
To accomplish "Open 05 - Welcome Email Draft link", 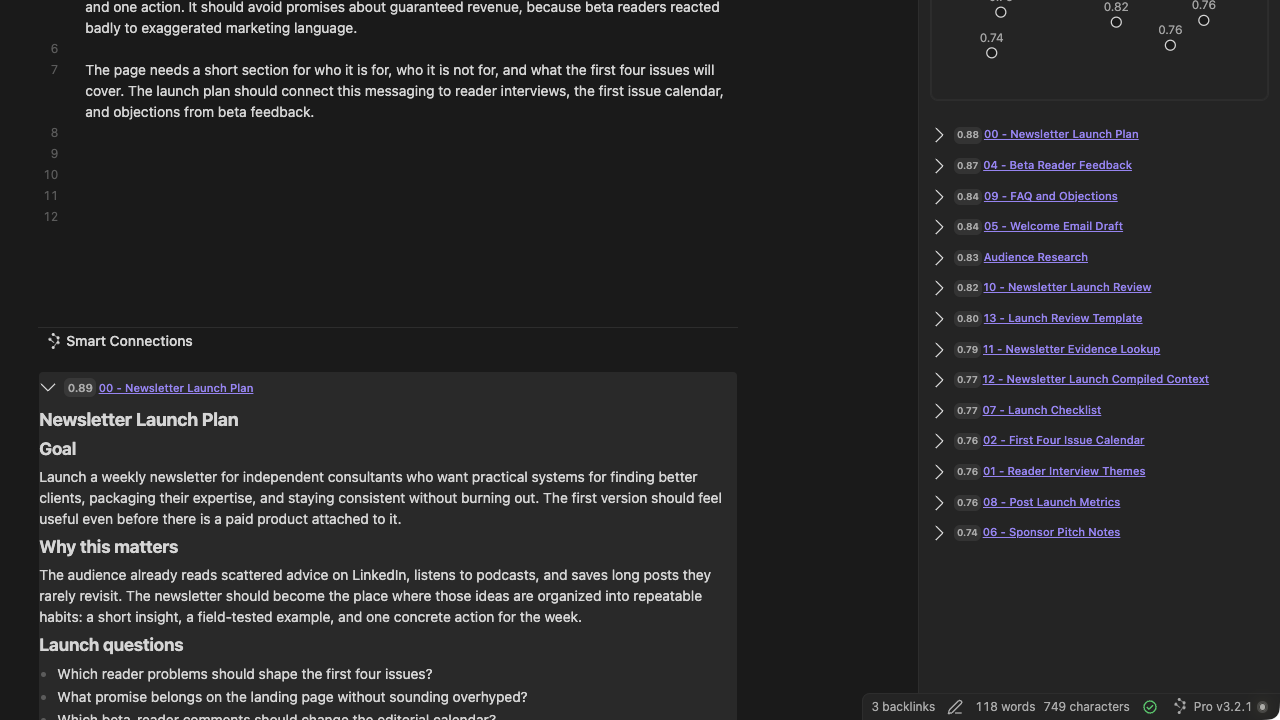I will coord(1053,226).
